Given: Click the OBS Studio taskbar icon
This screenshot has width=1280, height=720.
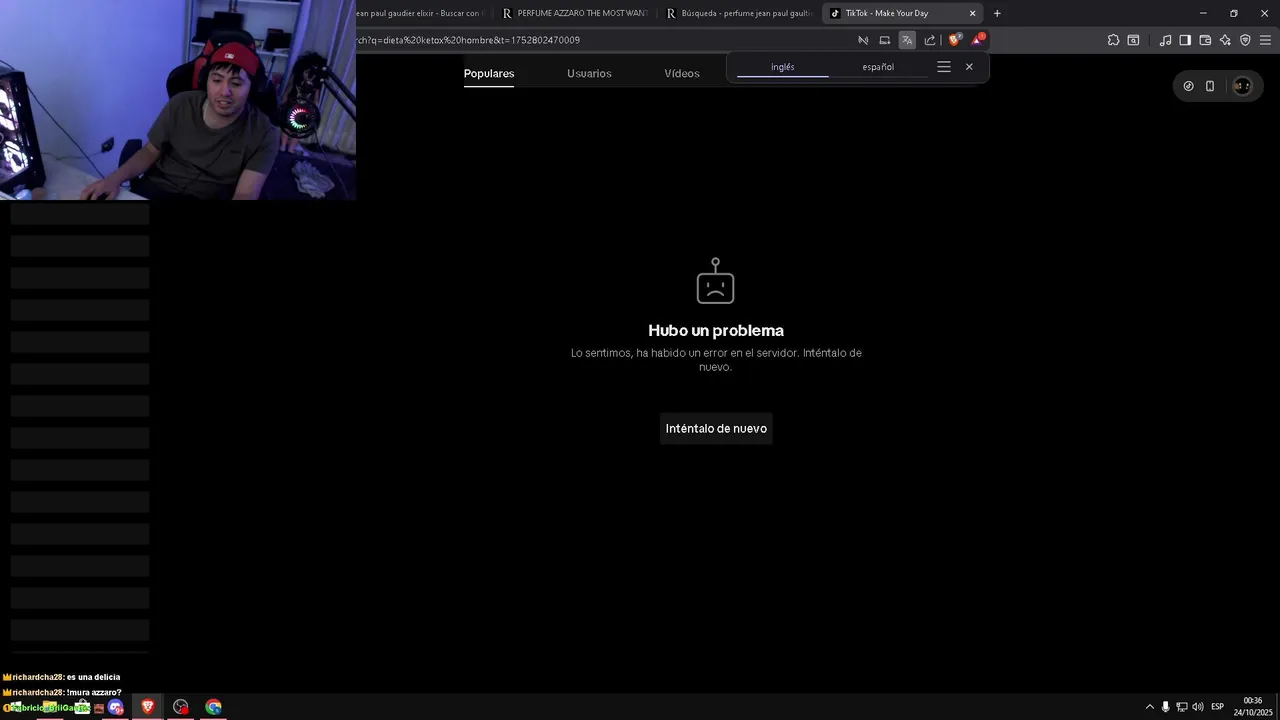Looking at the screenshot, I should 181,707.
